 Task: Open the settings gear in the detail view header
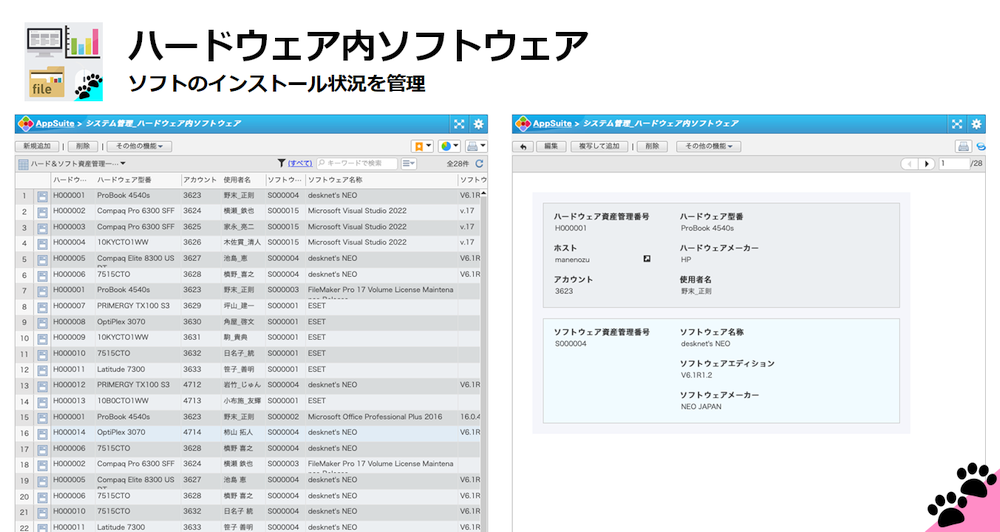pyautogui.click(x=976, y=124)
